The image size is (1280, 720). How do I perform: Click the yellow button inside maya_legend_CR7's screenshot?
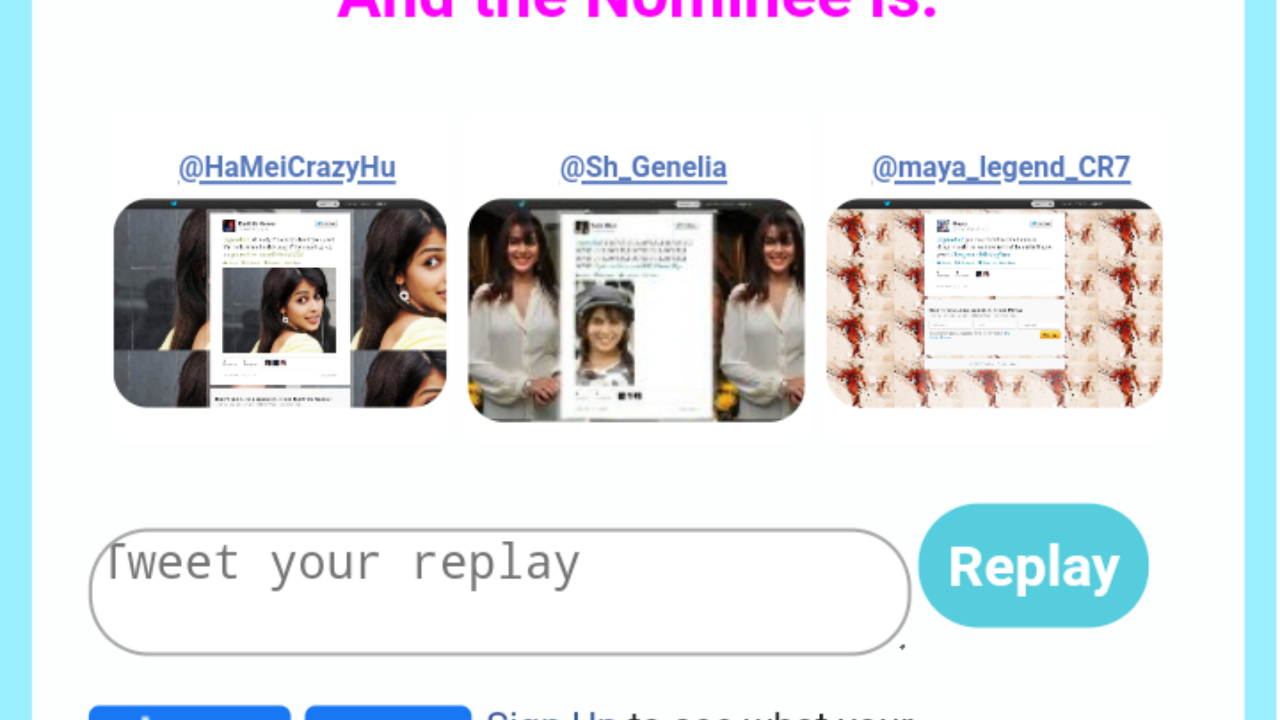point(1050,334)
